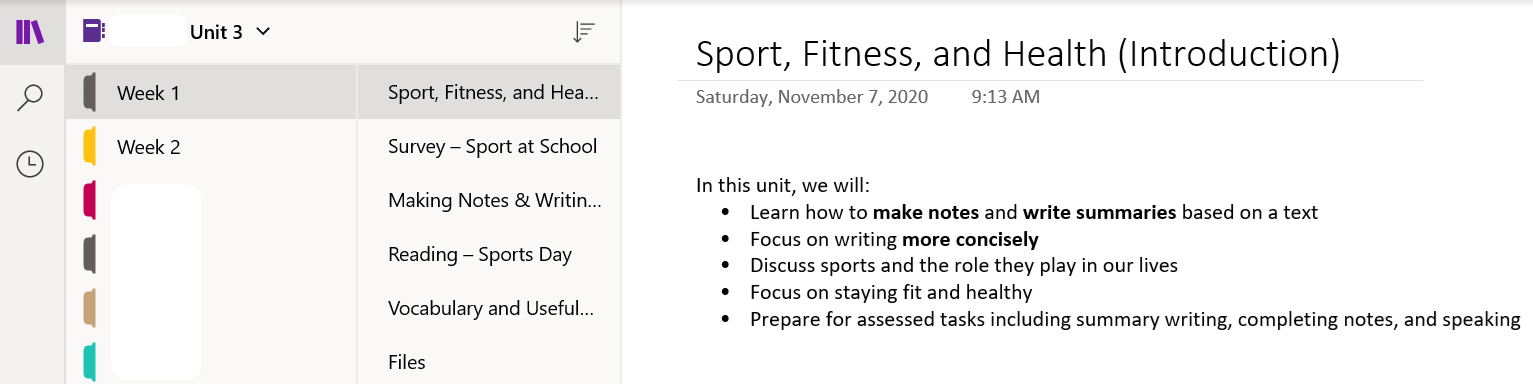Open the sort pages icon
The height and width of the screenshot is (384, 1533).
pos(583,32)
